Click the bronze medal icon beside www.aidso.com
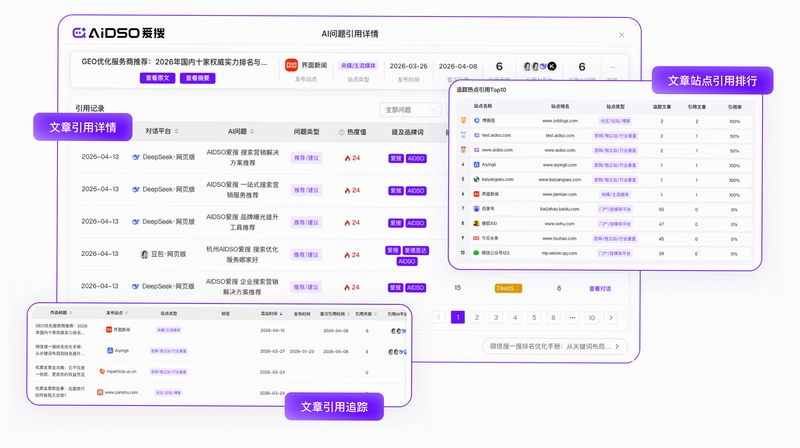 click(463, 150)
